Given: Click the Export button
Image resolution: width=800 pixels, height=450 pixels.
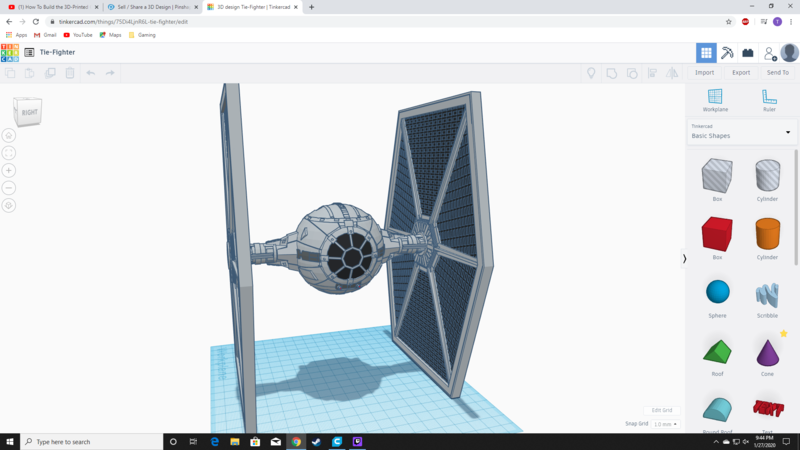Looking at the screenshot, I should (x=741, y=72).
